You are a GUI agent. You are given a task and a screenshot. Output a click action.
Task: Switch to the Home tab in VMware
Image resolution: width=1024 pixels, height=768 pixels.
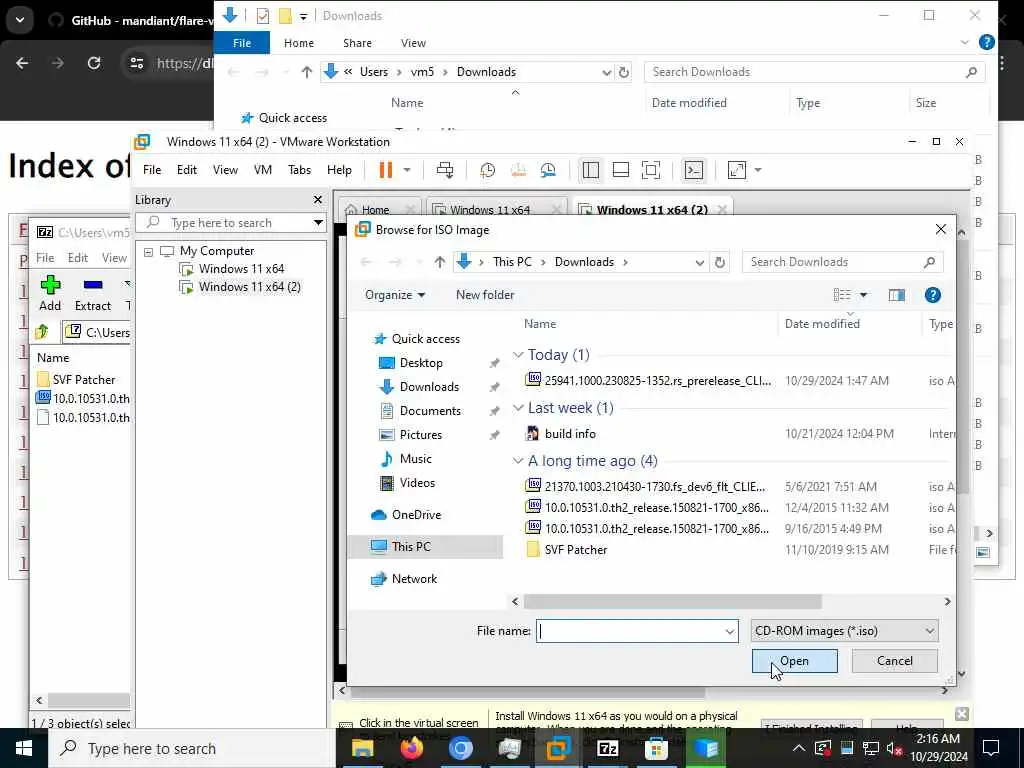[375, 210]
